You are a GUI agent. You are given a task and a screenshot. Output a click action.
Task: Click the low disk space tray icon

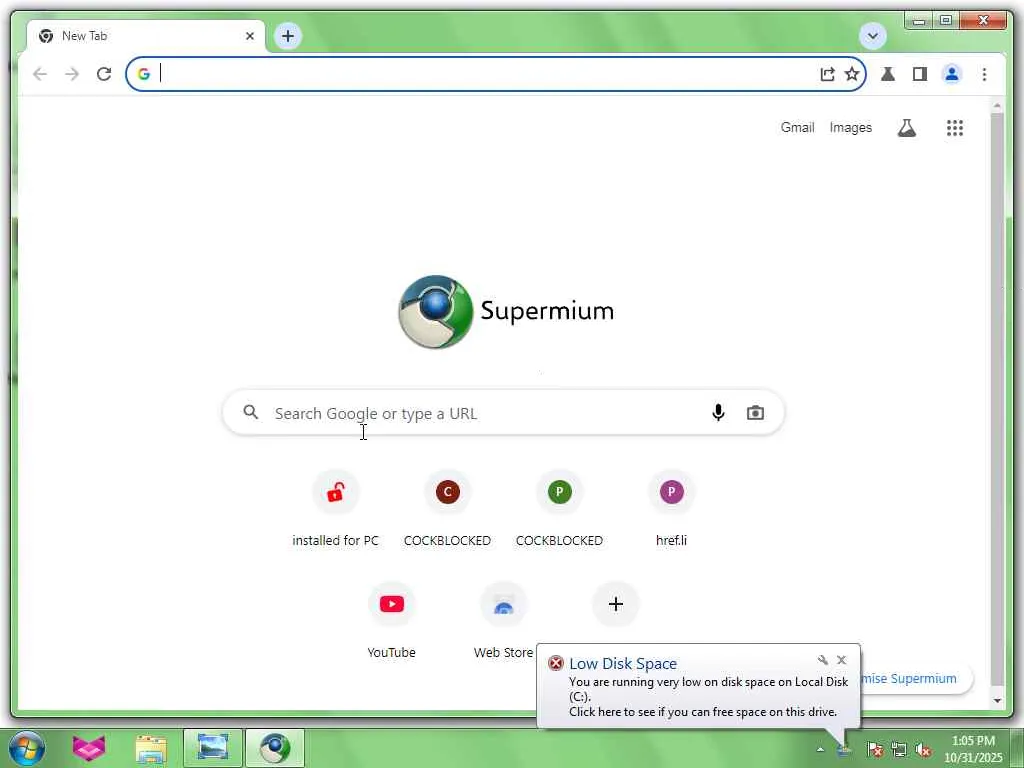pos(844,750)
